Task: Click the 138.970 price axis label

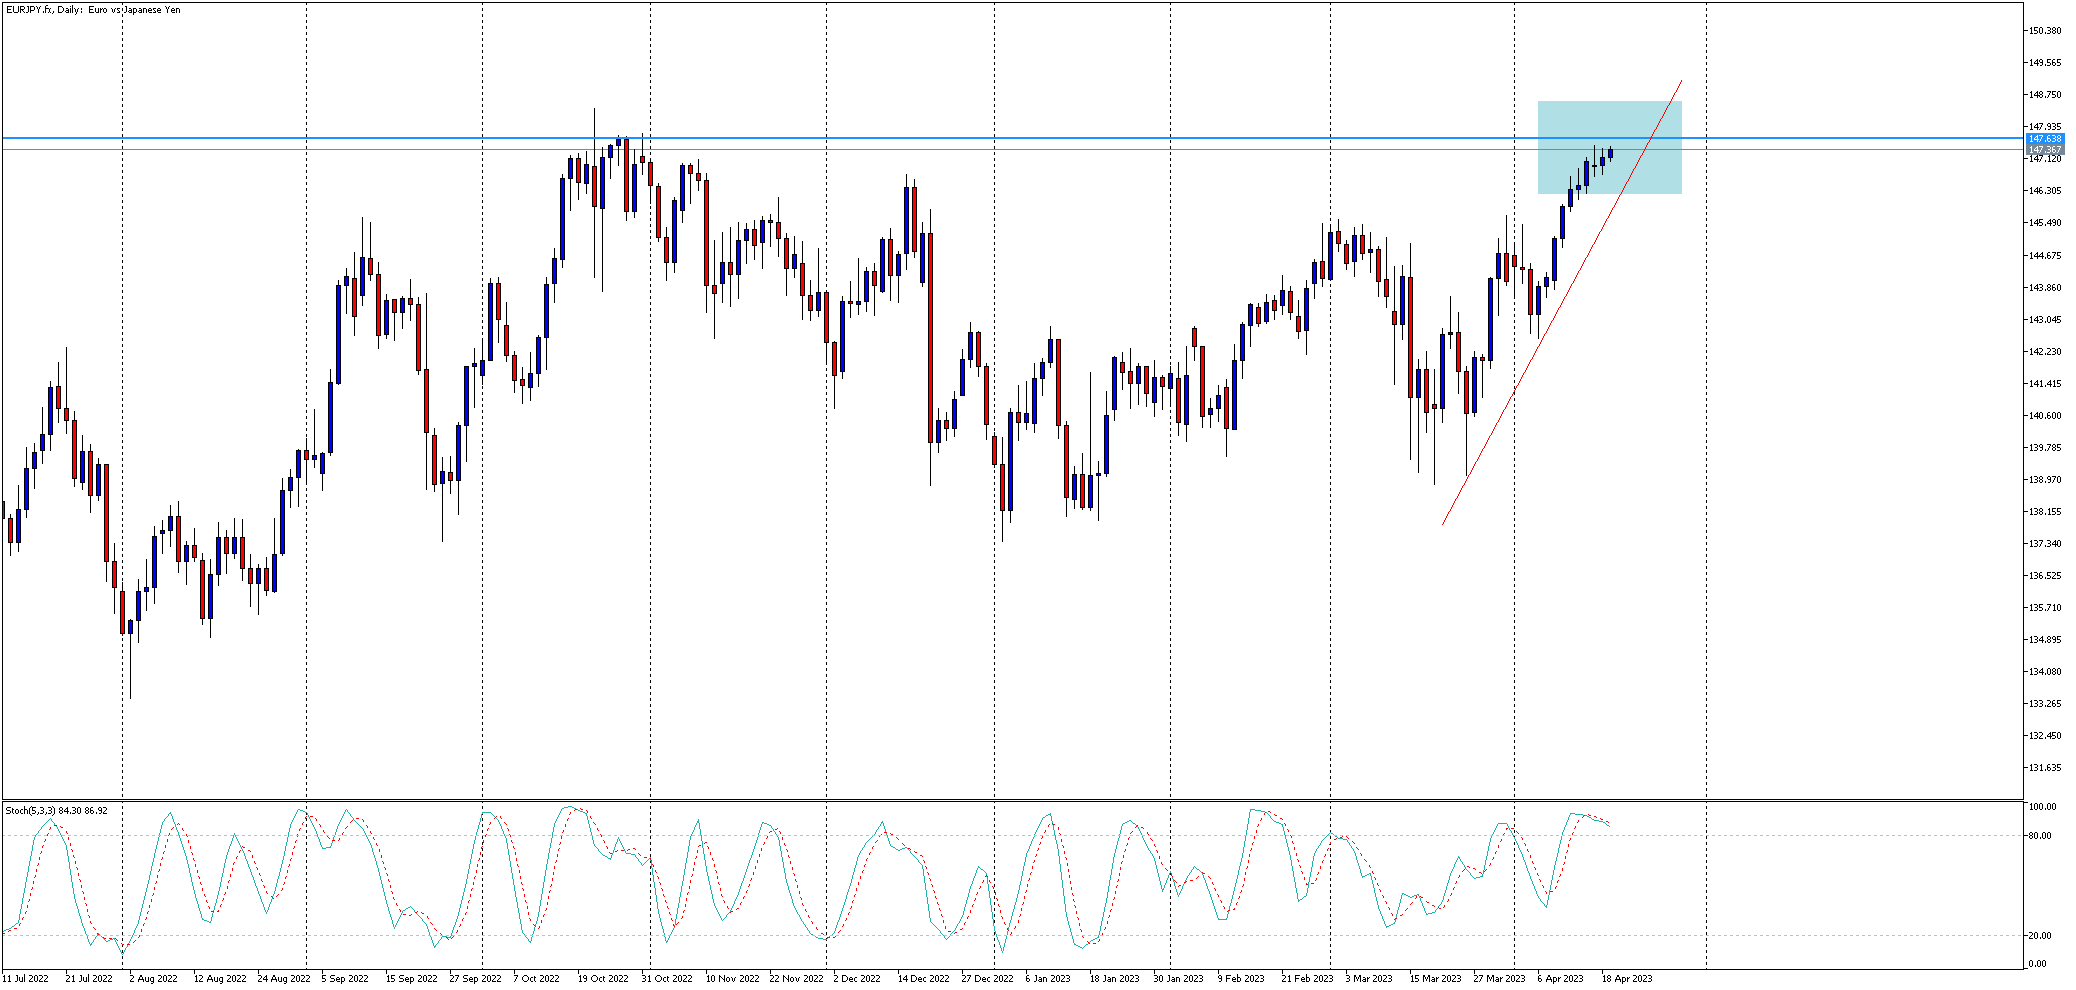Action: click(2044, 480)
